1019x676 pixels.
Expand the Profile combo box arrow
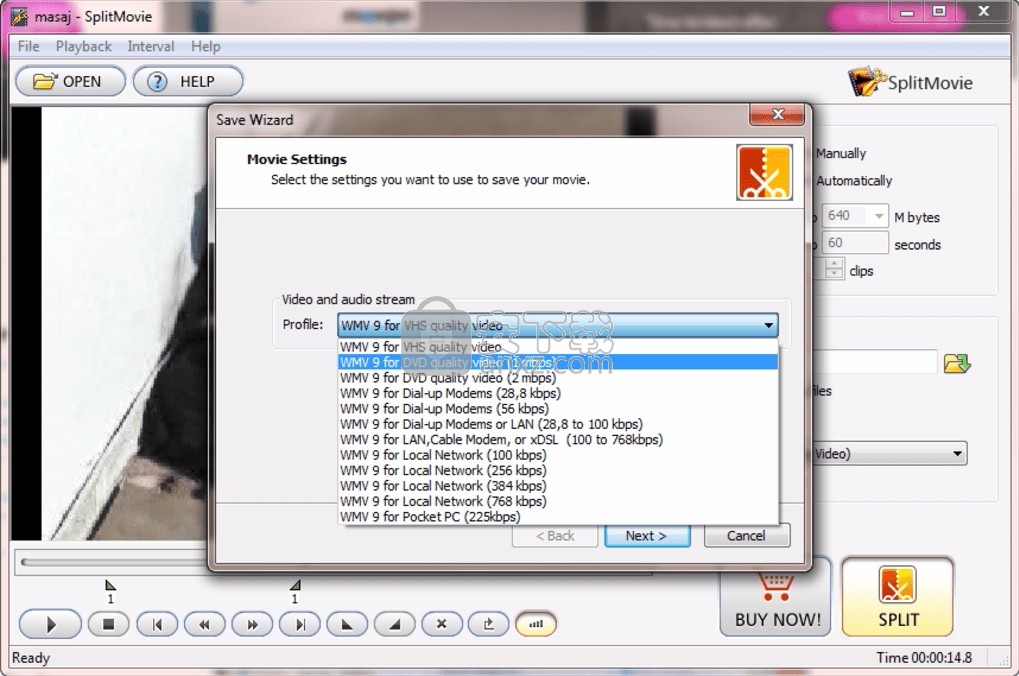click(768, 325)
